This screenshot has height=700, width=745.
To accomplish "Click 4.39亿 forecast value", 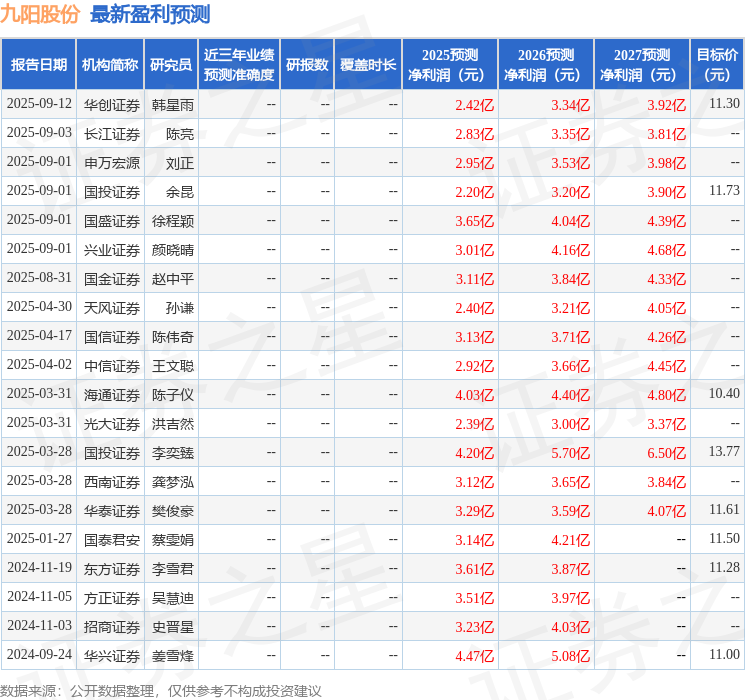I will [666, 221].
